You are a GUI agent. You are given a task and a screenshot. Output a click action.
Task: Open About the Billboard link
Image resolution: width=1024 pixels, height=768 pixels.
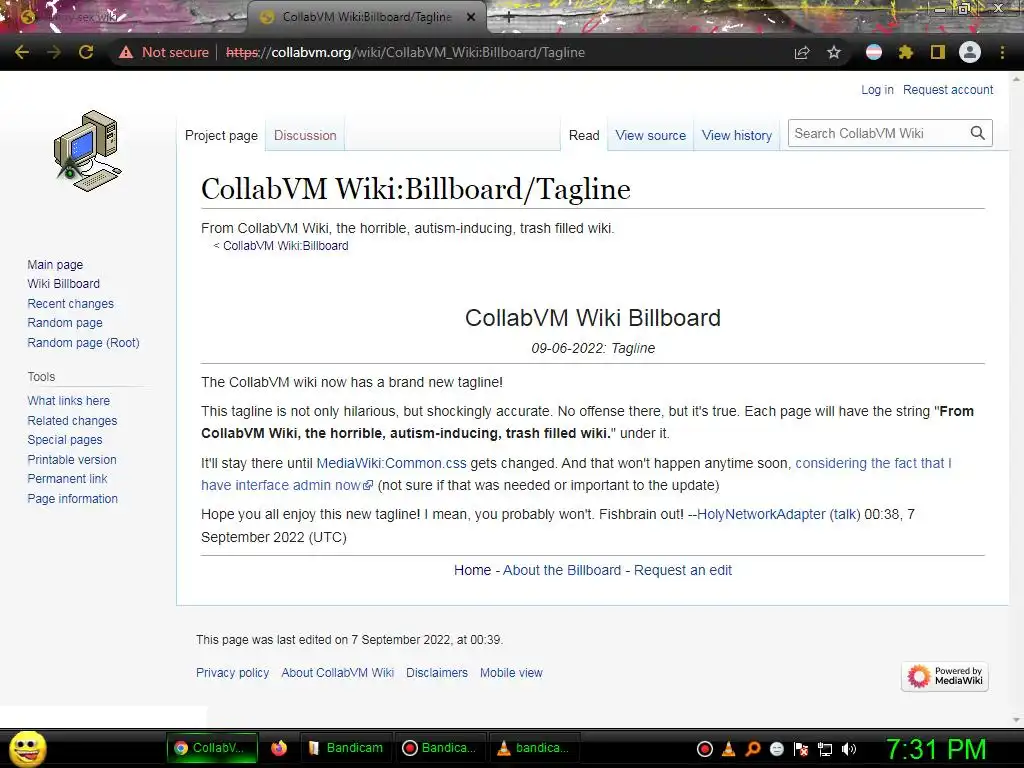pyautogui.click(x=562, y=570)
